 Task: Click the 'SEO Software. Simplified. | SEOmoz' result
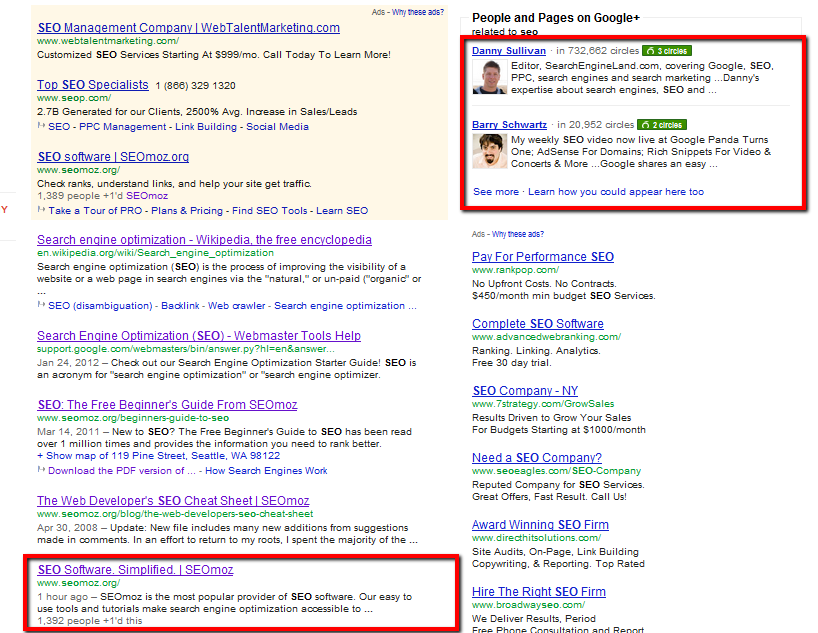pos(136,569)
